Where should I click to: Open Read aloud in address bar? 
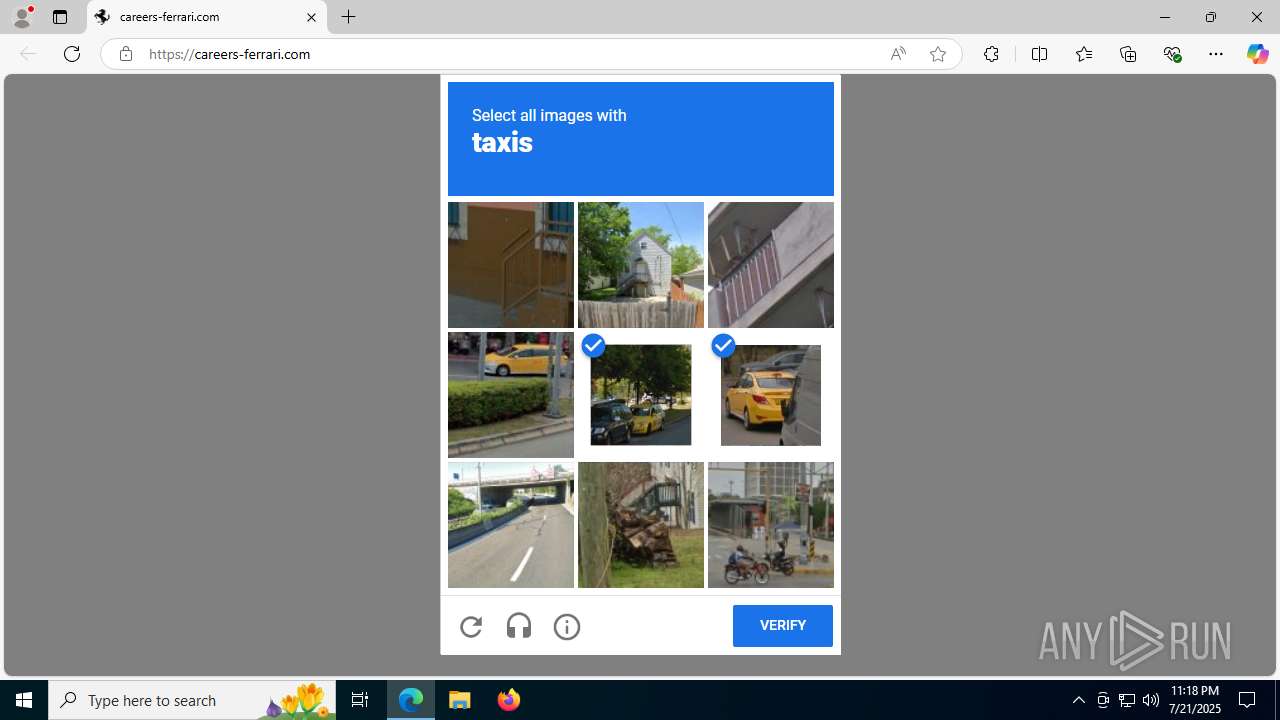tap(898, 54)
